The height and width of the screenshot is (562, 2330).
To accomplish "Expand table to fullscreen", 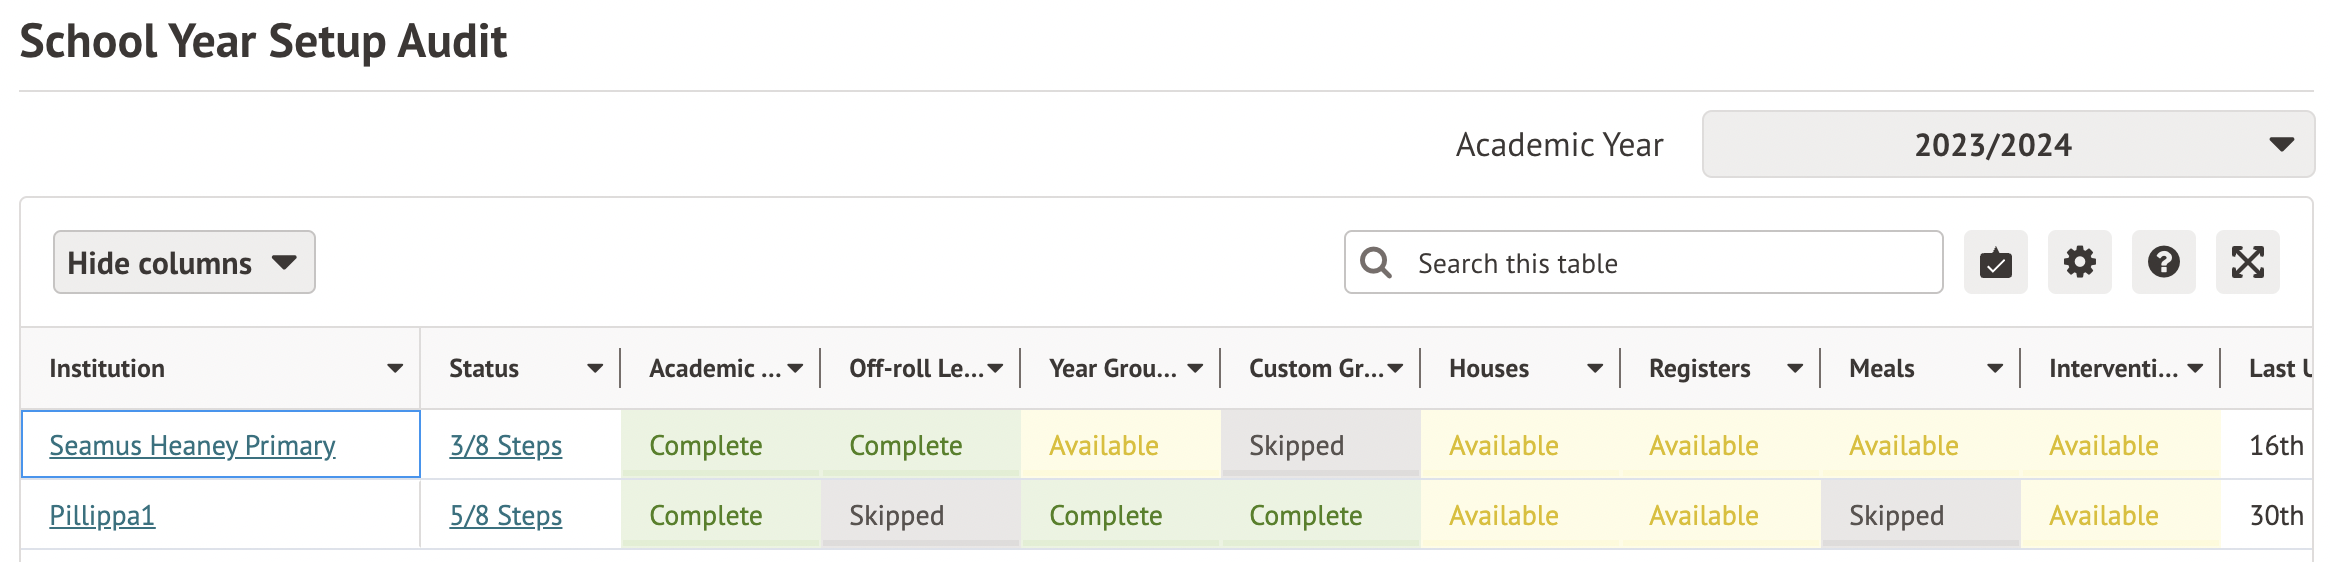I will [2247, 263].
